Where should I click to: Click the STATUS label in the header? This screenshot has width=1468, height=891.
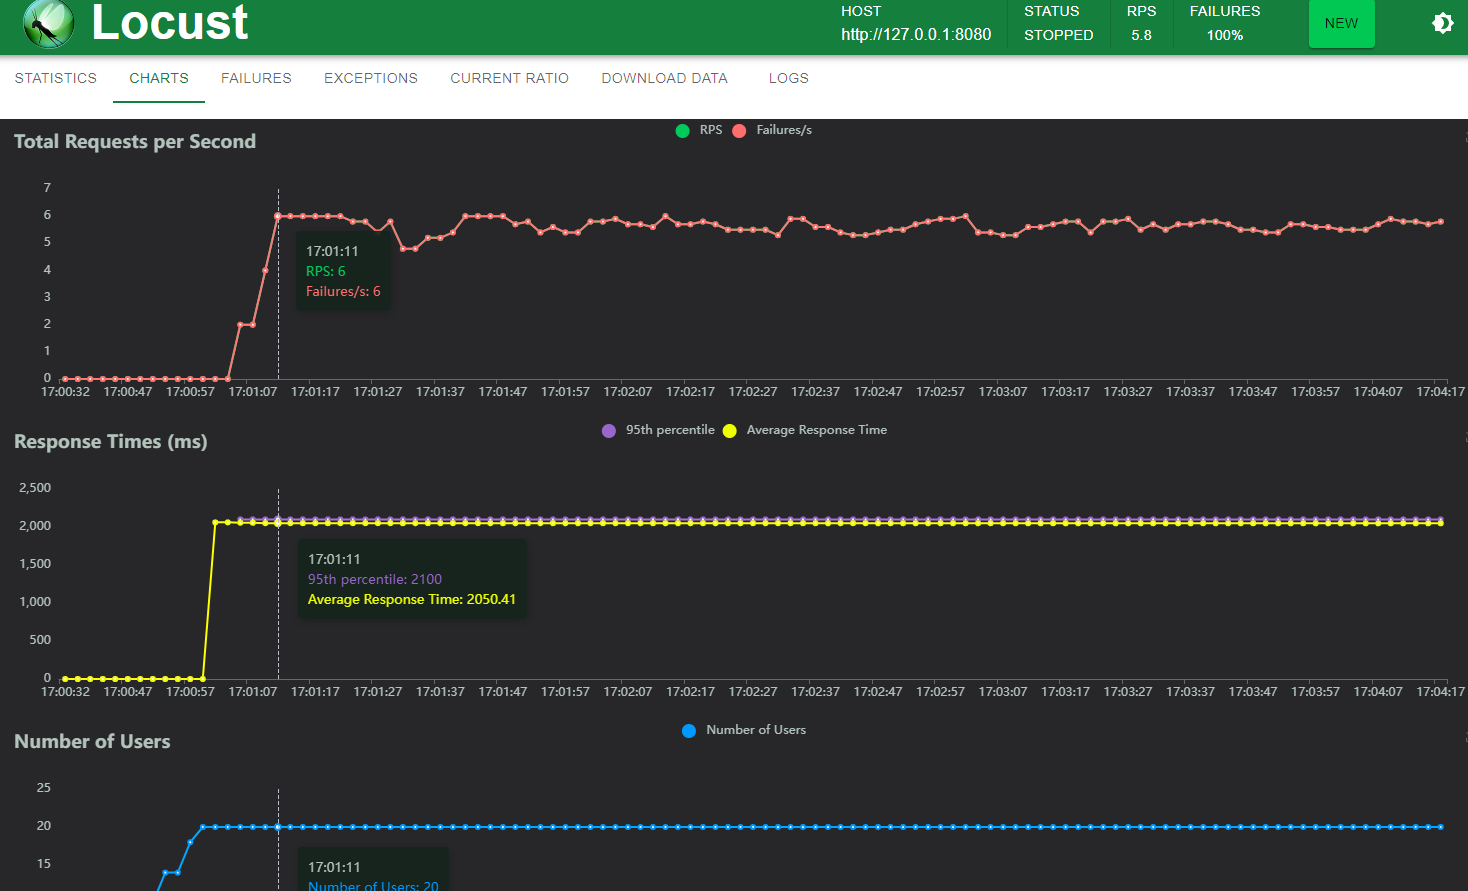tap(1052, 11)
